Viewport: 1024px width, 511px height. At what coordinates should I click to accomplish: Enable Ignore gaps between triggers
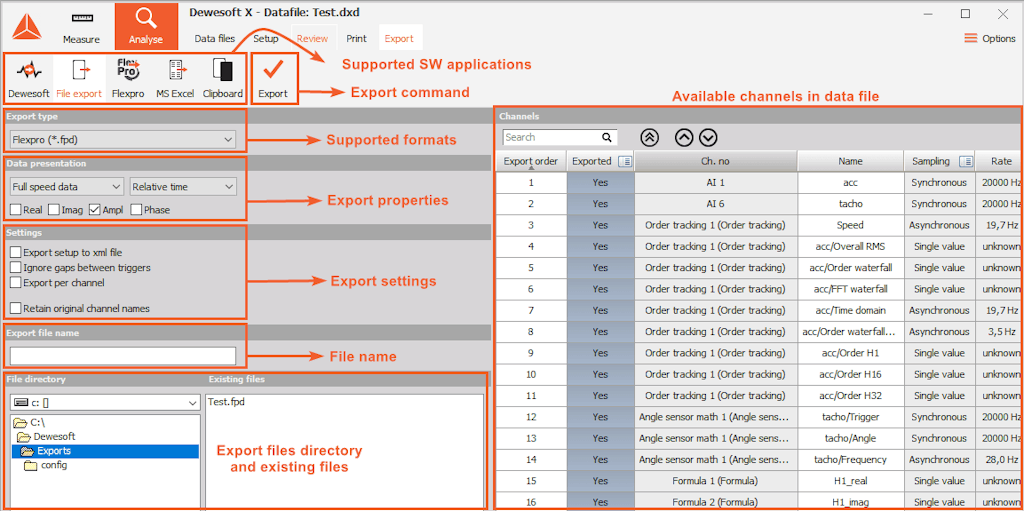(16, 267)
